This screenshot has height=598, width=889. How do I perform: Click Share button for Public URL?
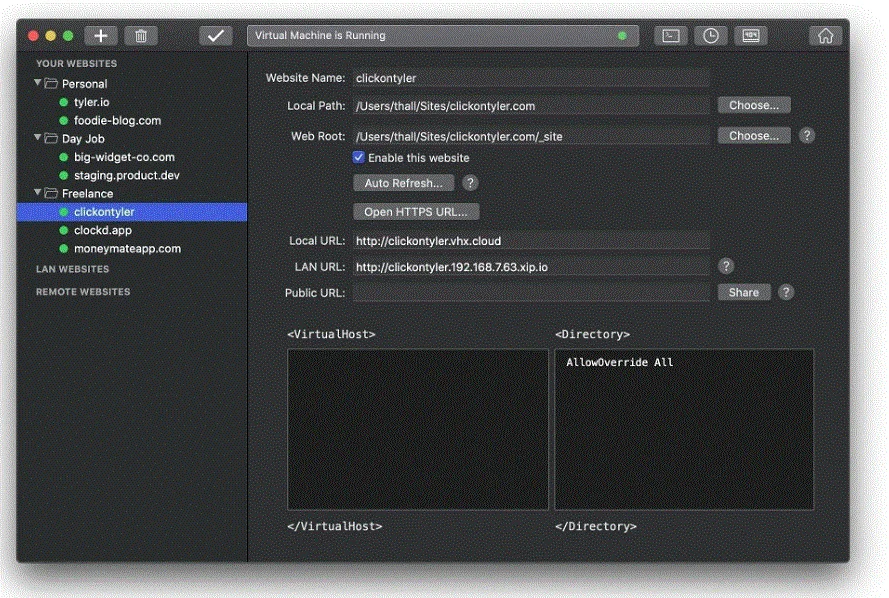point(744,292)
